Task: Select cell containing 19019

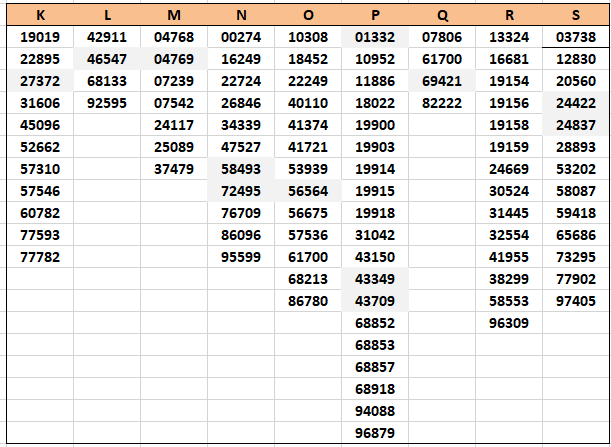Action: [40, 37]
